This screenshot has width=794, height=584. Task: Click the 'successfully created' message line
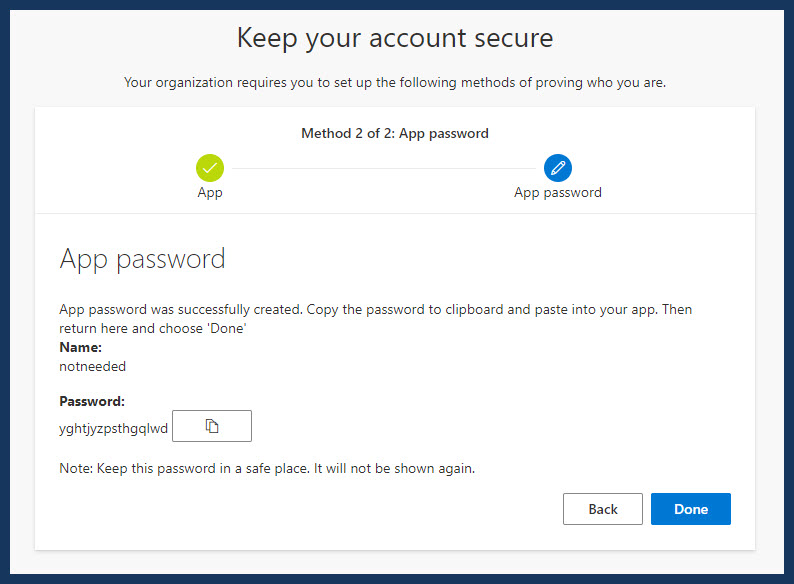(375, 309)
